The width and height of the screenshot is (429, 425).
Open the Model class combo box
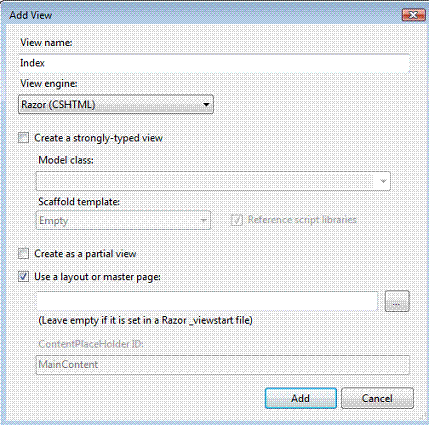213,181
